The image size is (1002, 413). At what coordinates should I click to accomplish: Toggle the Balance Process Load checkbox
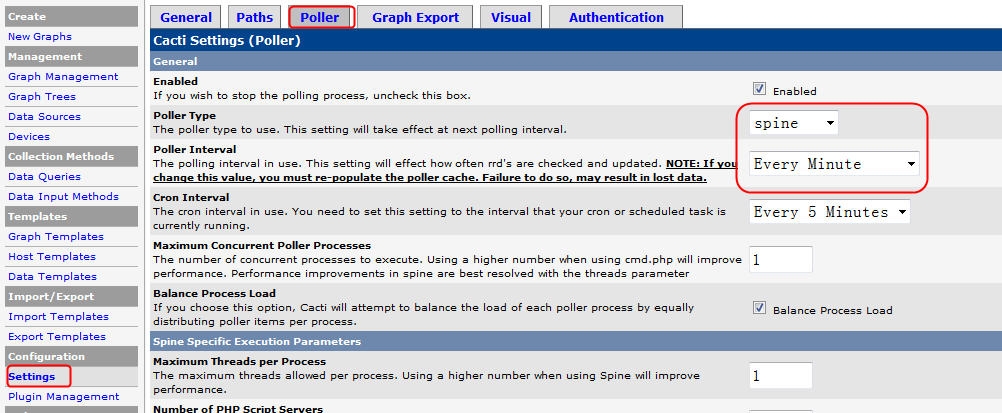tap(759, 309)
